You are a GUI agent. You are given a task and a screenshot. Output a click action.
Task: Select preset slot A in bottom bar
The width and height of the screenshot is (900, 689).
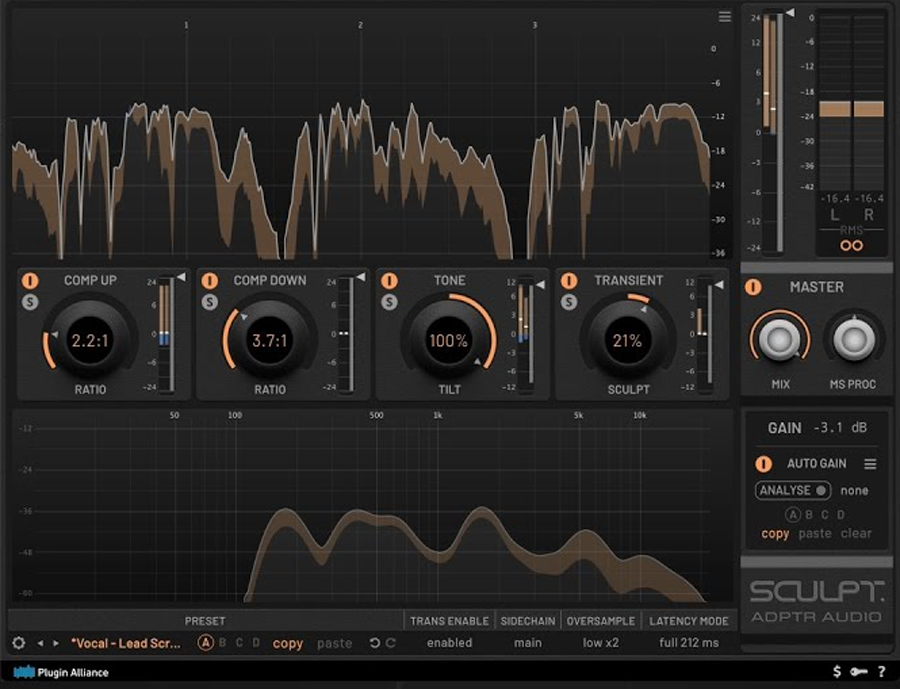pyautogui.click(x=205, y=642)
